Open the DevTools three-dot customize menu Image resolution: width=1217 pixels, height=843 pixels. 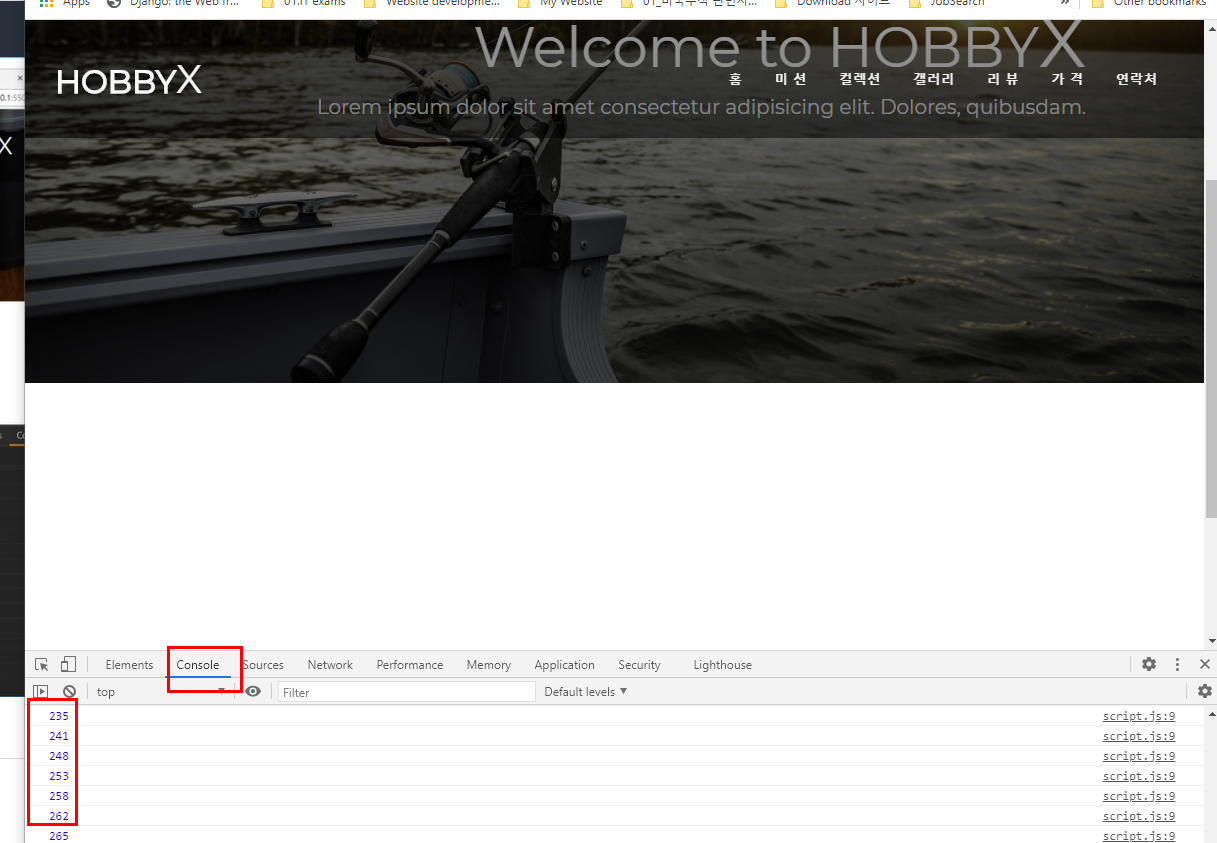(1178, 665)
